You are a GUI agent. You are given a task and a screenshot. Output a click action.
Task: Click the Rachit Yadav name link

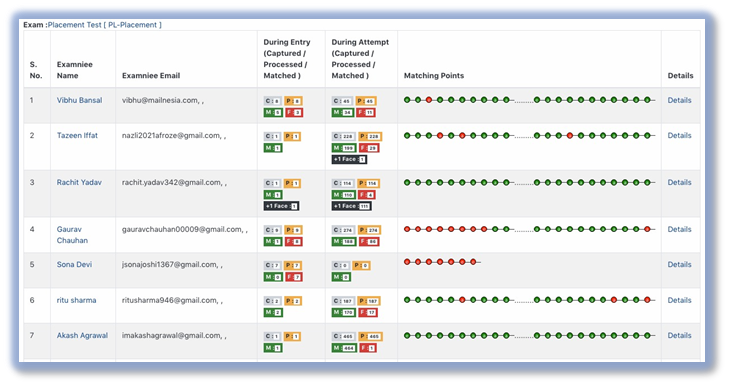click(79, 182)
